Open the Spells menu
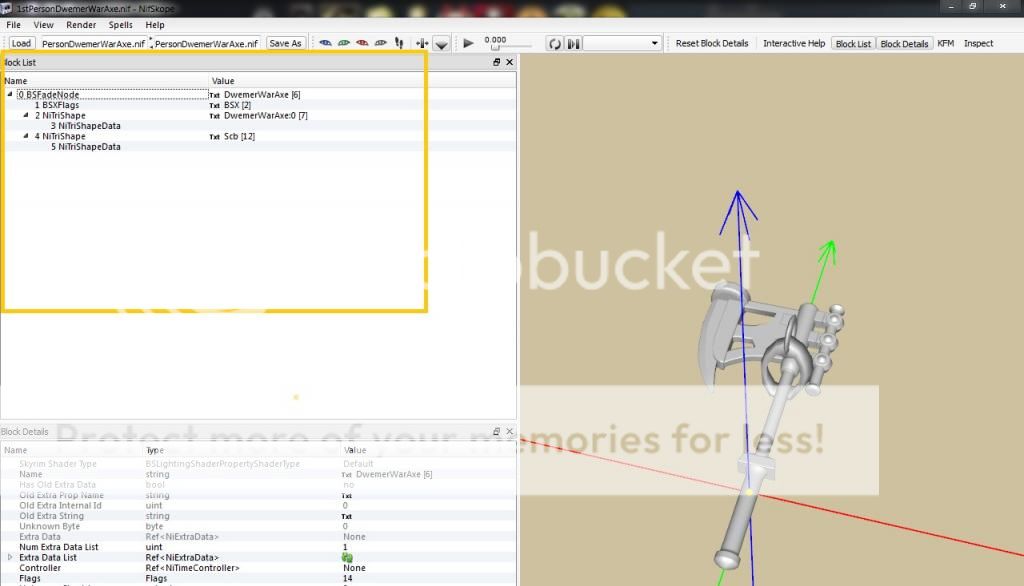 [x=120, y=25]
